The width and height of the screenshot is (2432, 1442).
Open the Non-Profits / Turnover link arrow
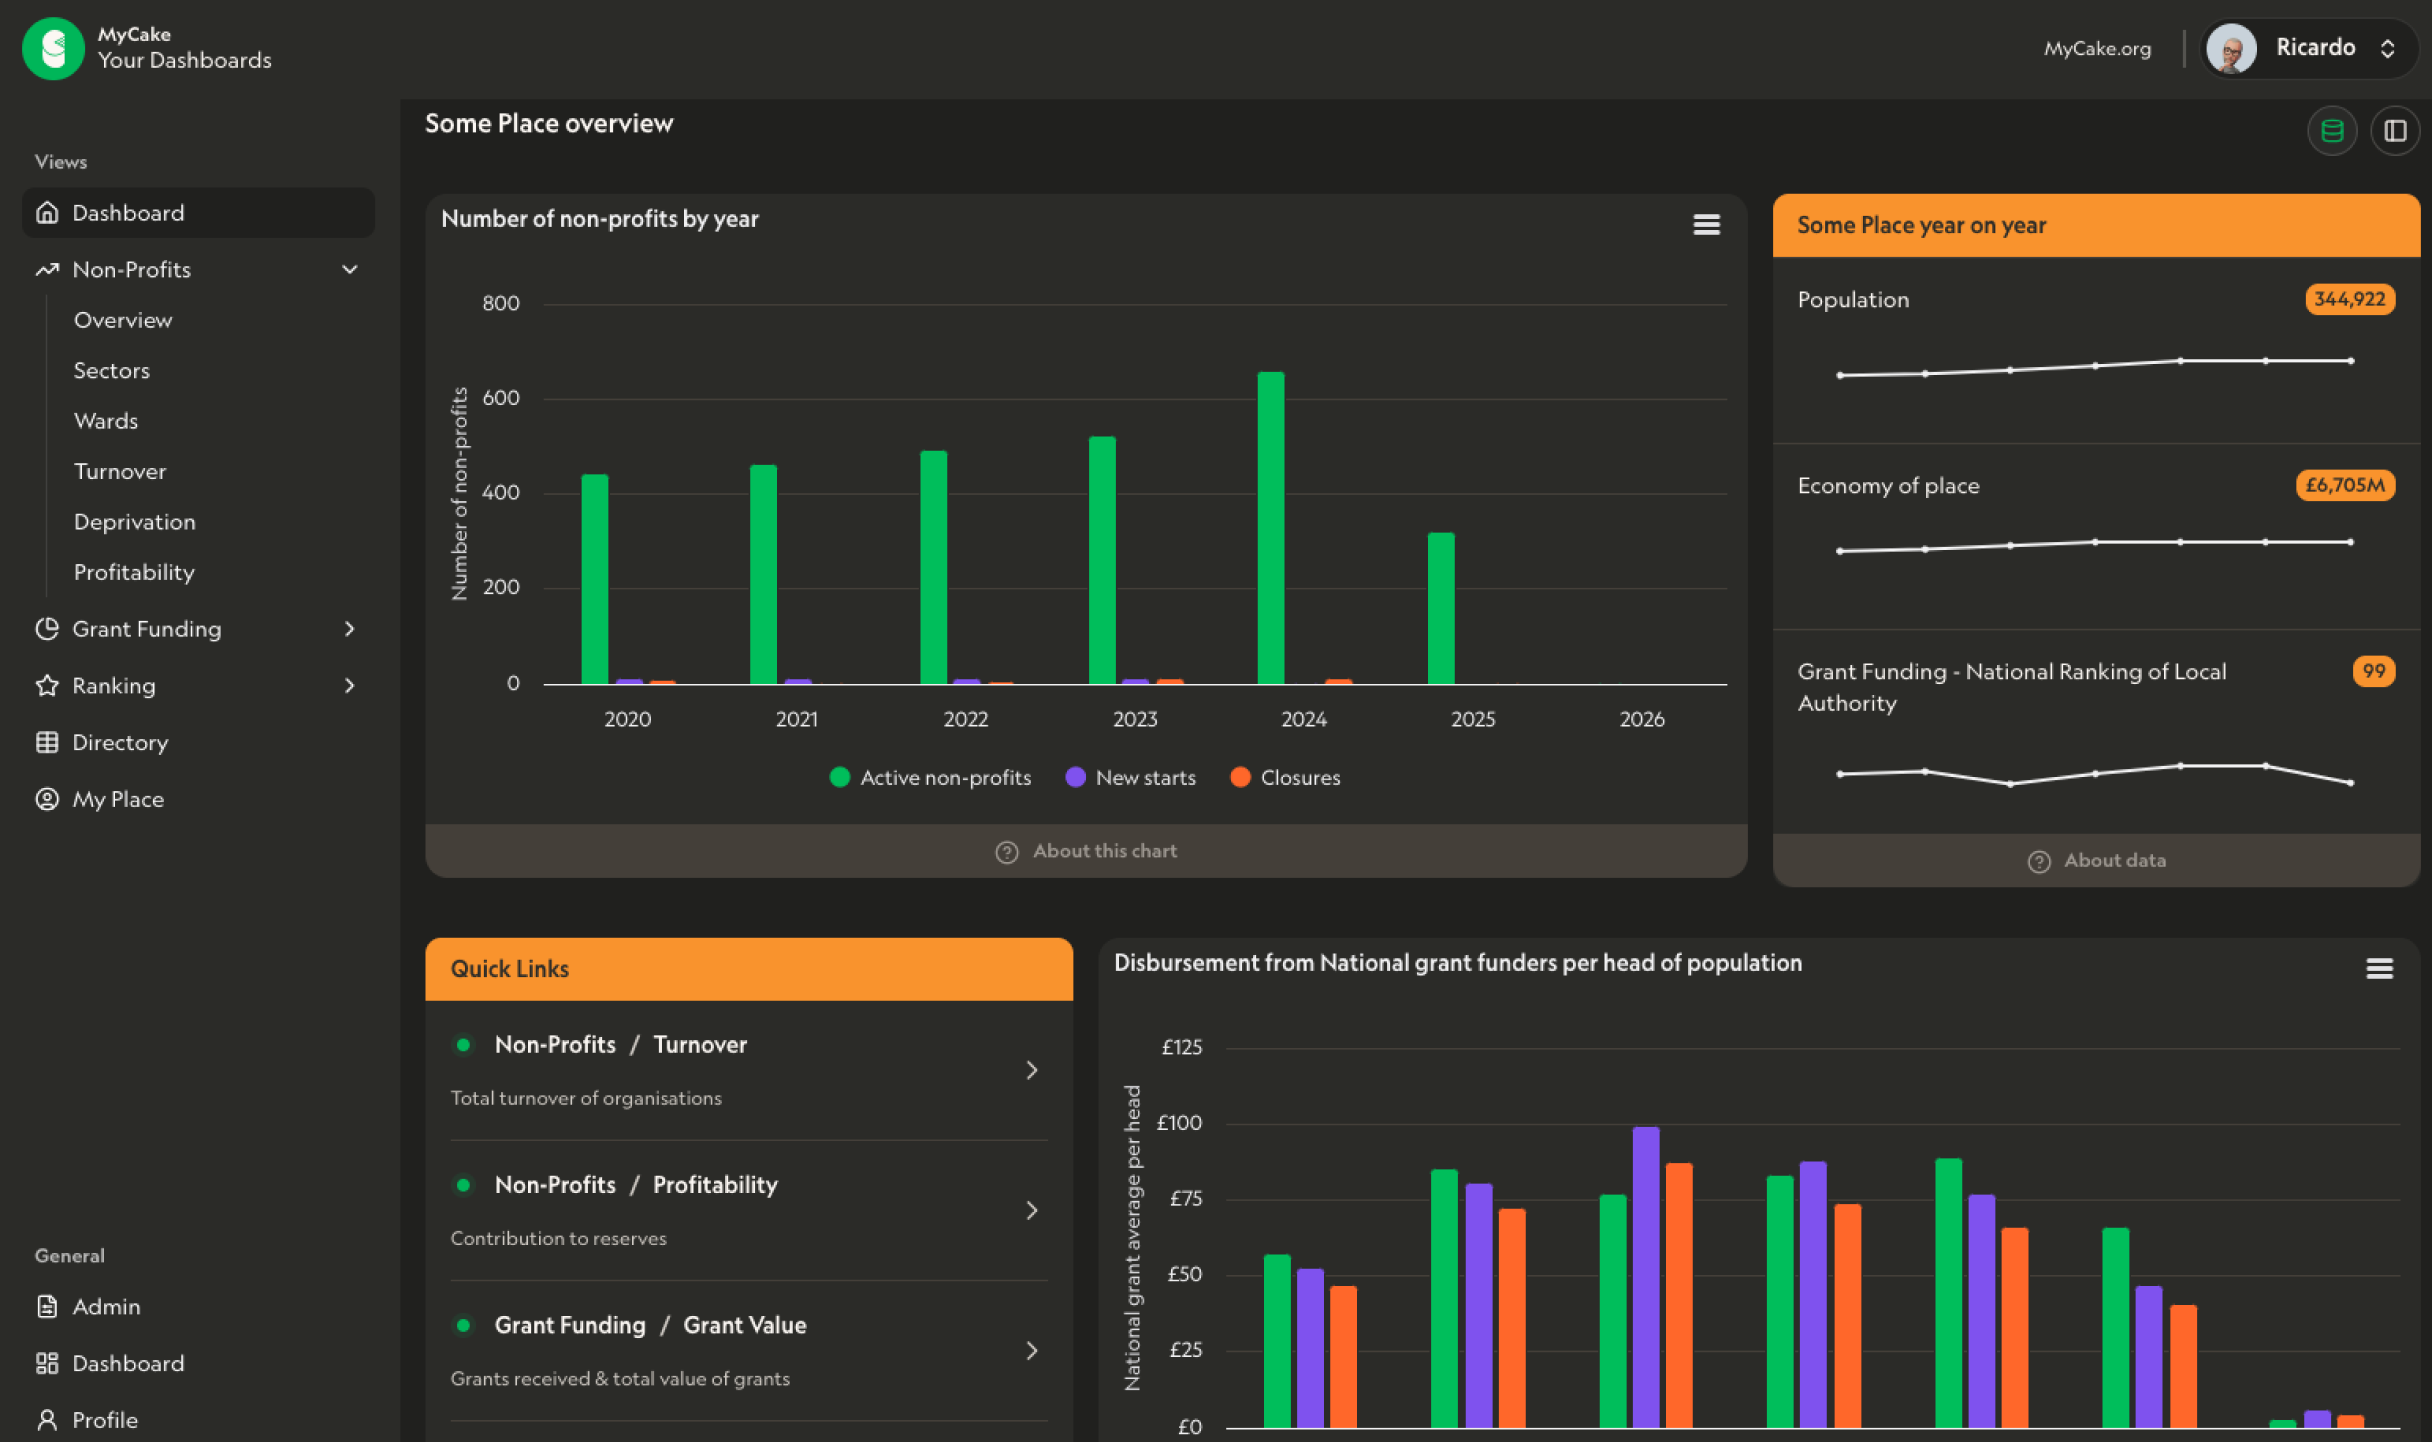pos(1032,1070)
